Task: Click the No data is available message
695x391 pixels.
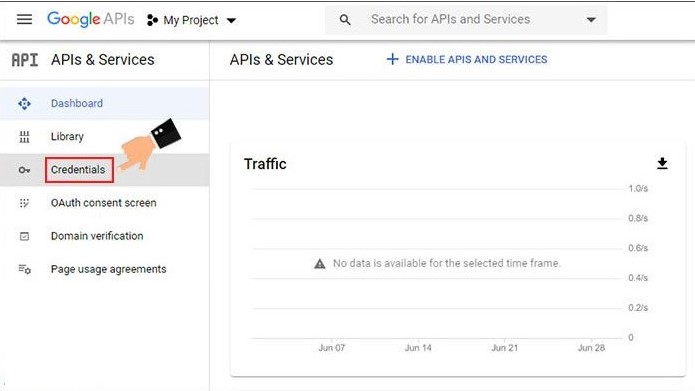Action: (x=447, y=263)
